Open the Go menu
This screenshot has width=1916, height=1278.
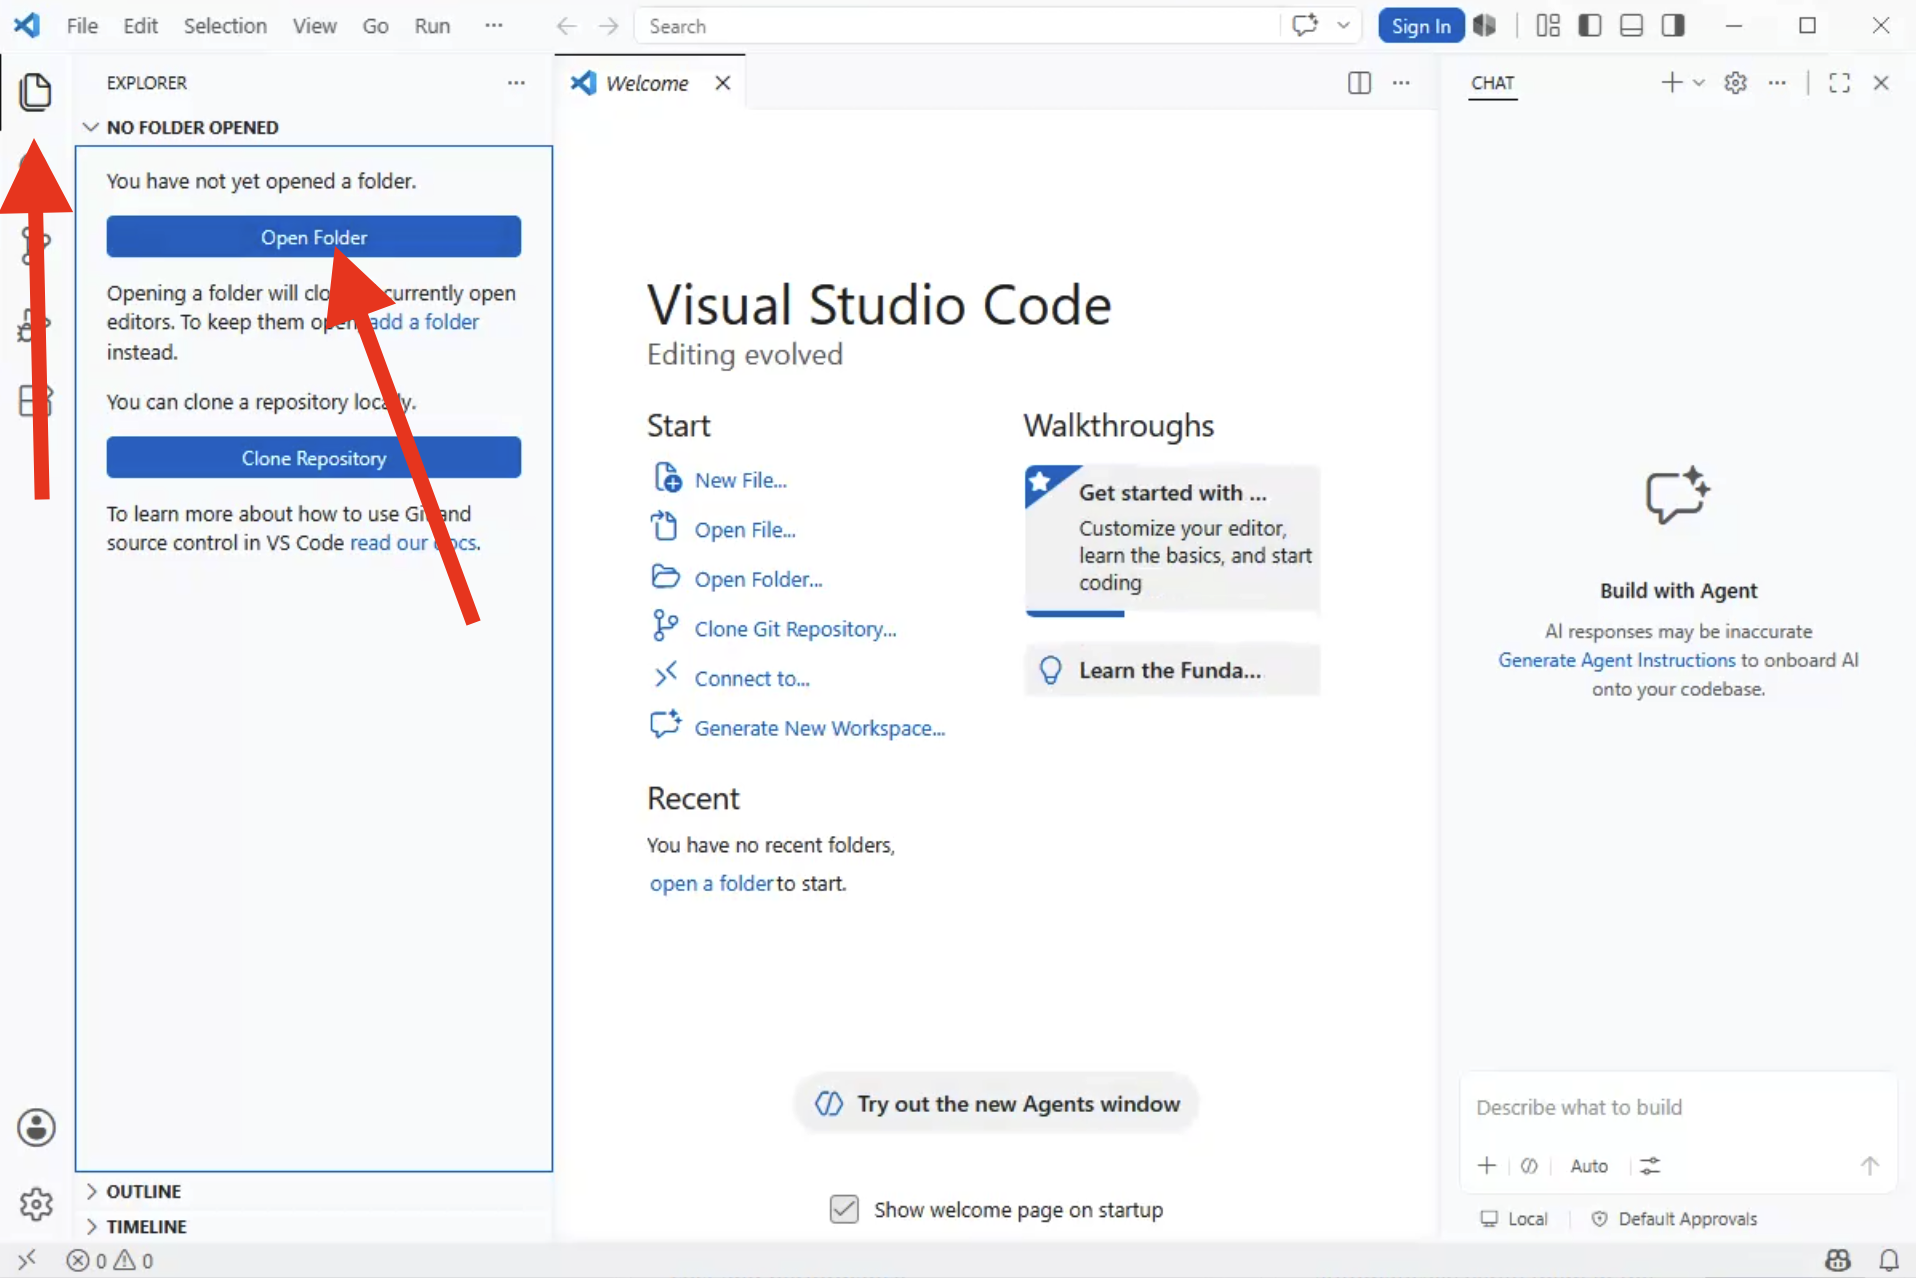tap(375, 26)
